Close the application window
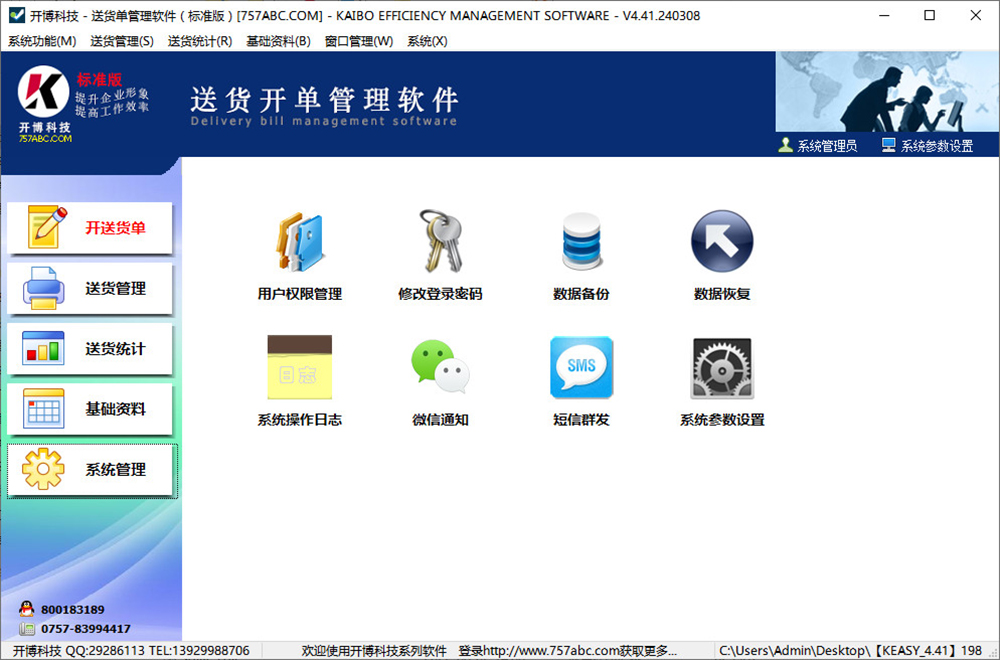 pos(976,15)
